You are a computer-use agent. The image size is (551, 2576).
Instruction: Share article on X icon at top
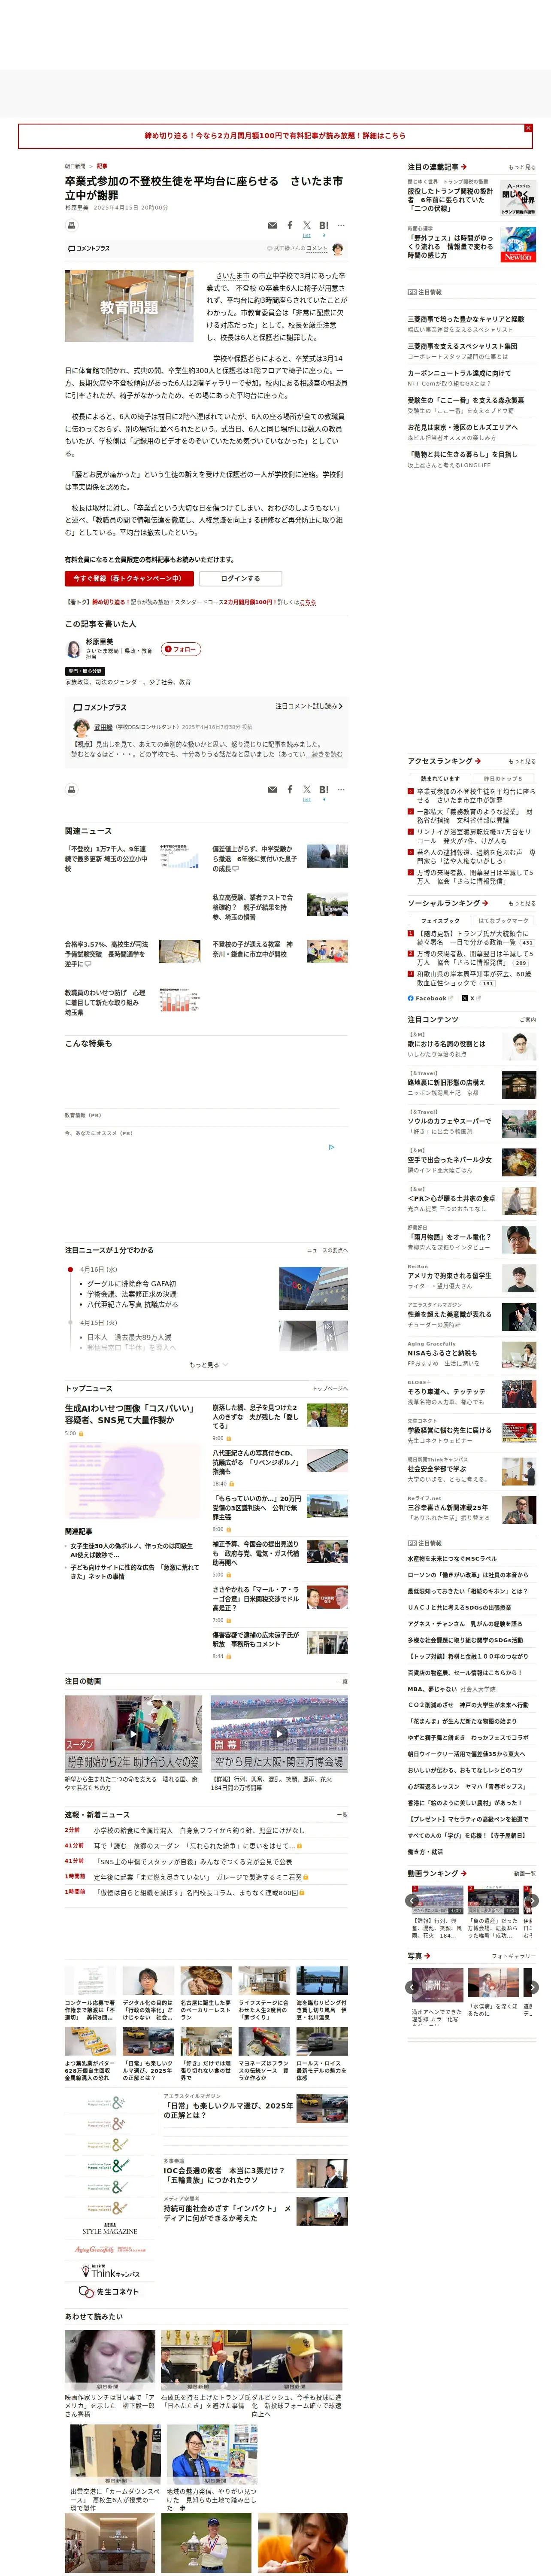coord(307,225)
